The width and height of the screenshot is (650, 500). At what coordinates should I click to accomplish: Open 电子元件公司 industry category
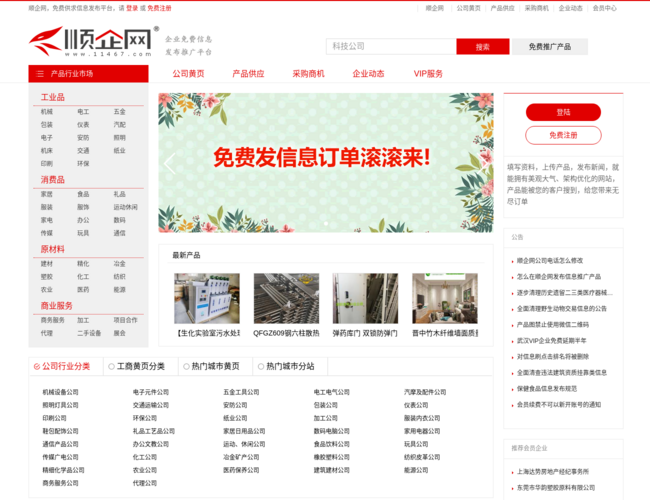coord(151,392)
